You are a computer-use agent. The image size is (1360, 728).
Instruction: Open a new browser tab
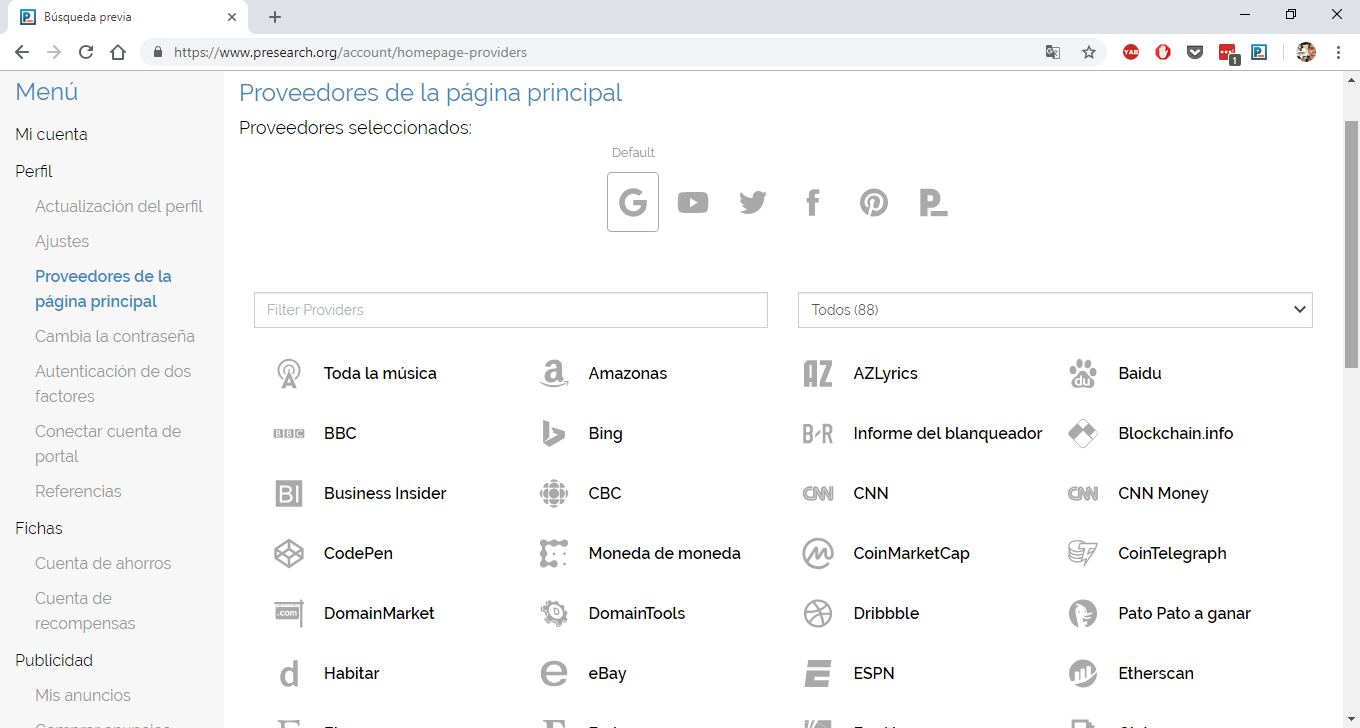[x=275, y=17]
